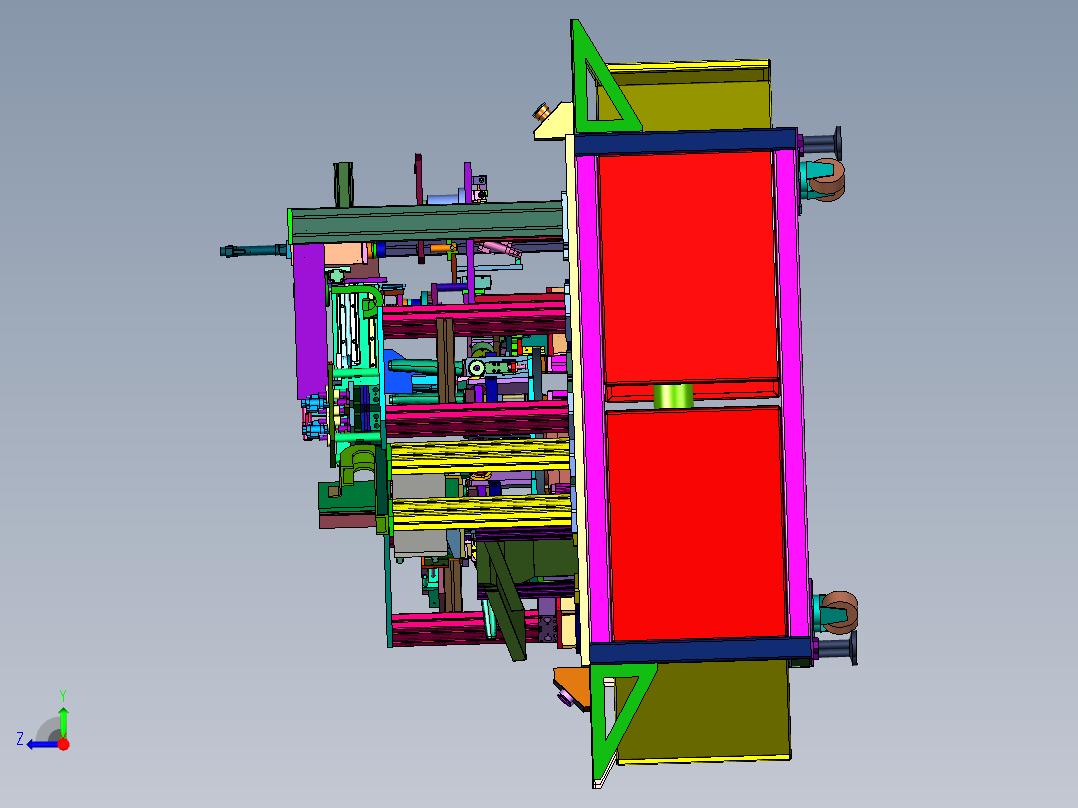Select the purple vertical plate
Viewport: 1078px width, 808px height.
(x=310, y=320)
